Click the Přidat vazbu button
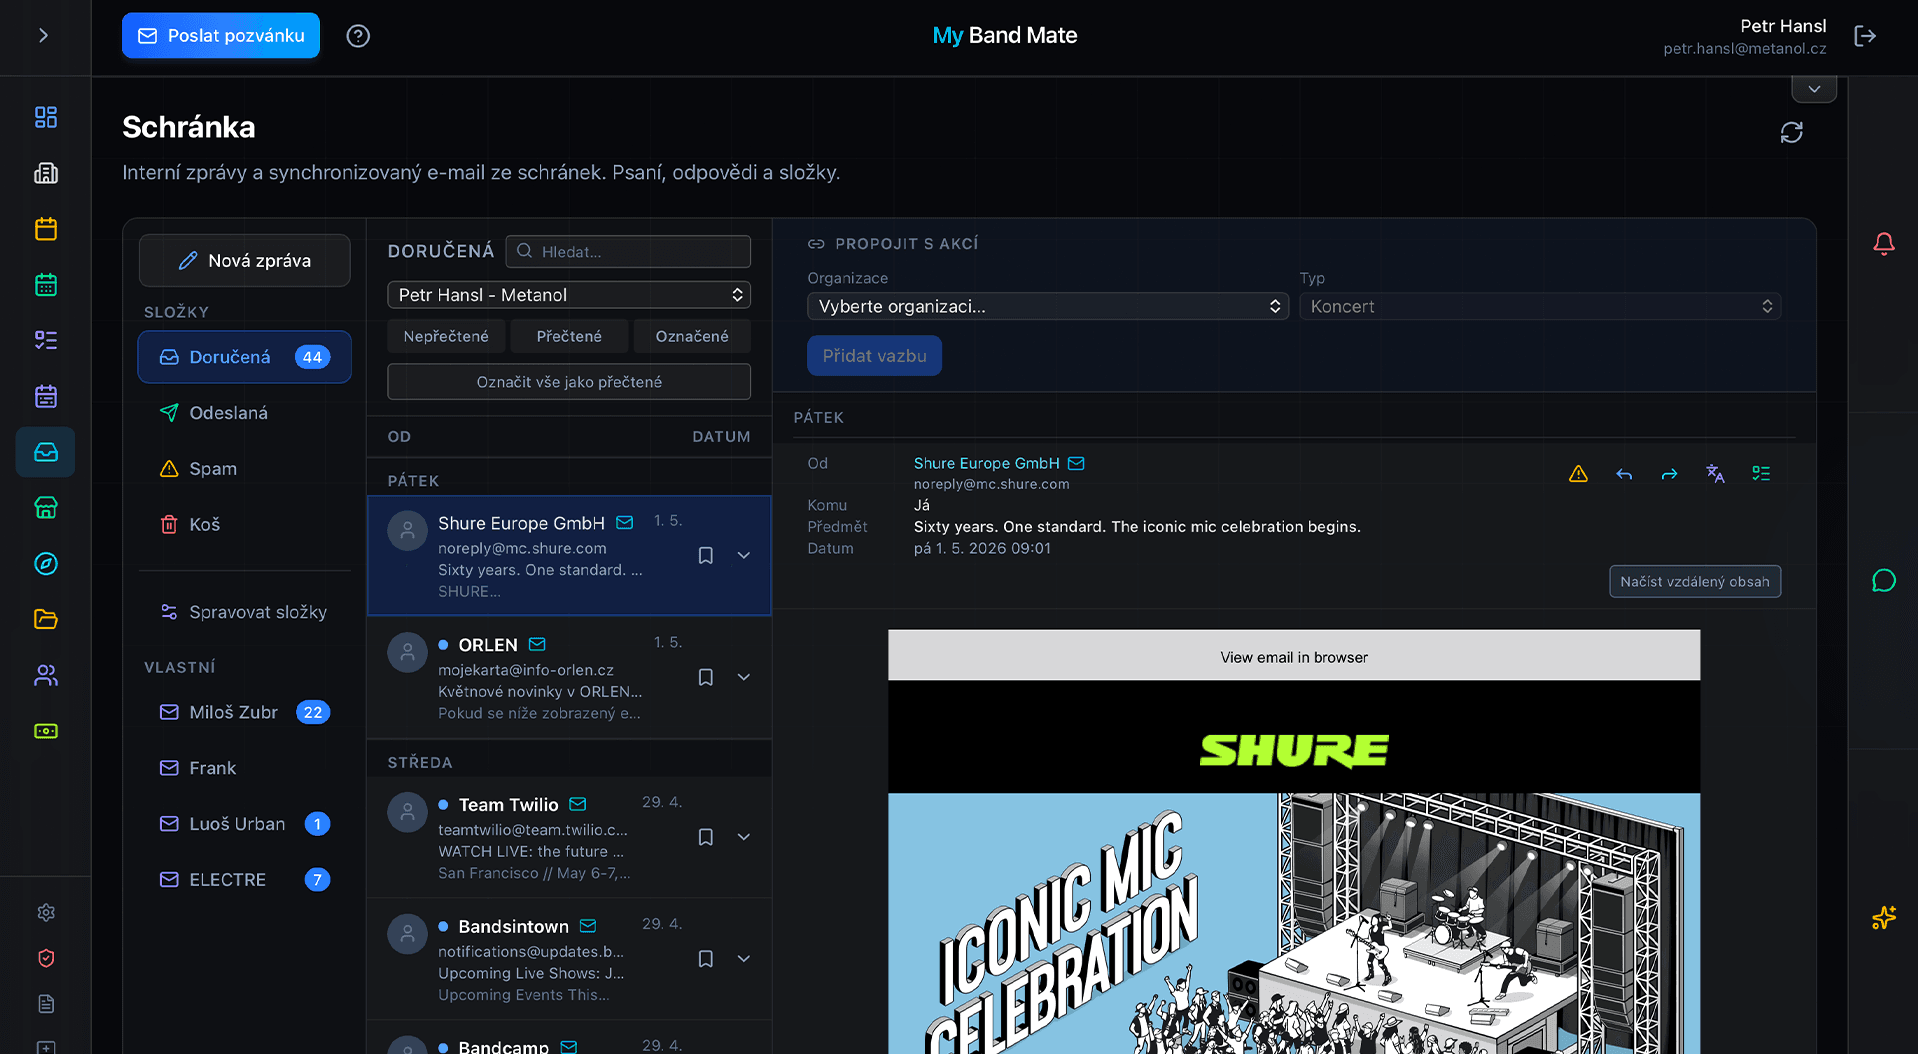 [x=875, y=356]
